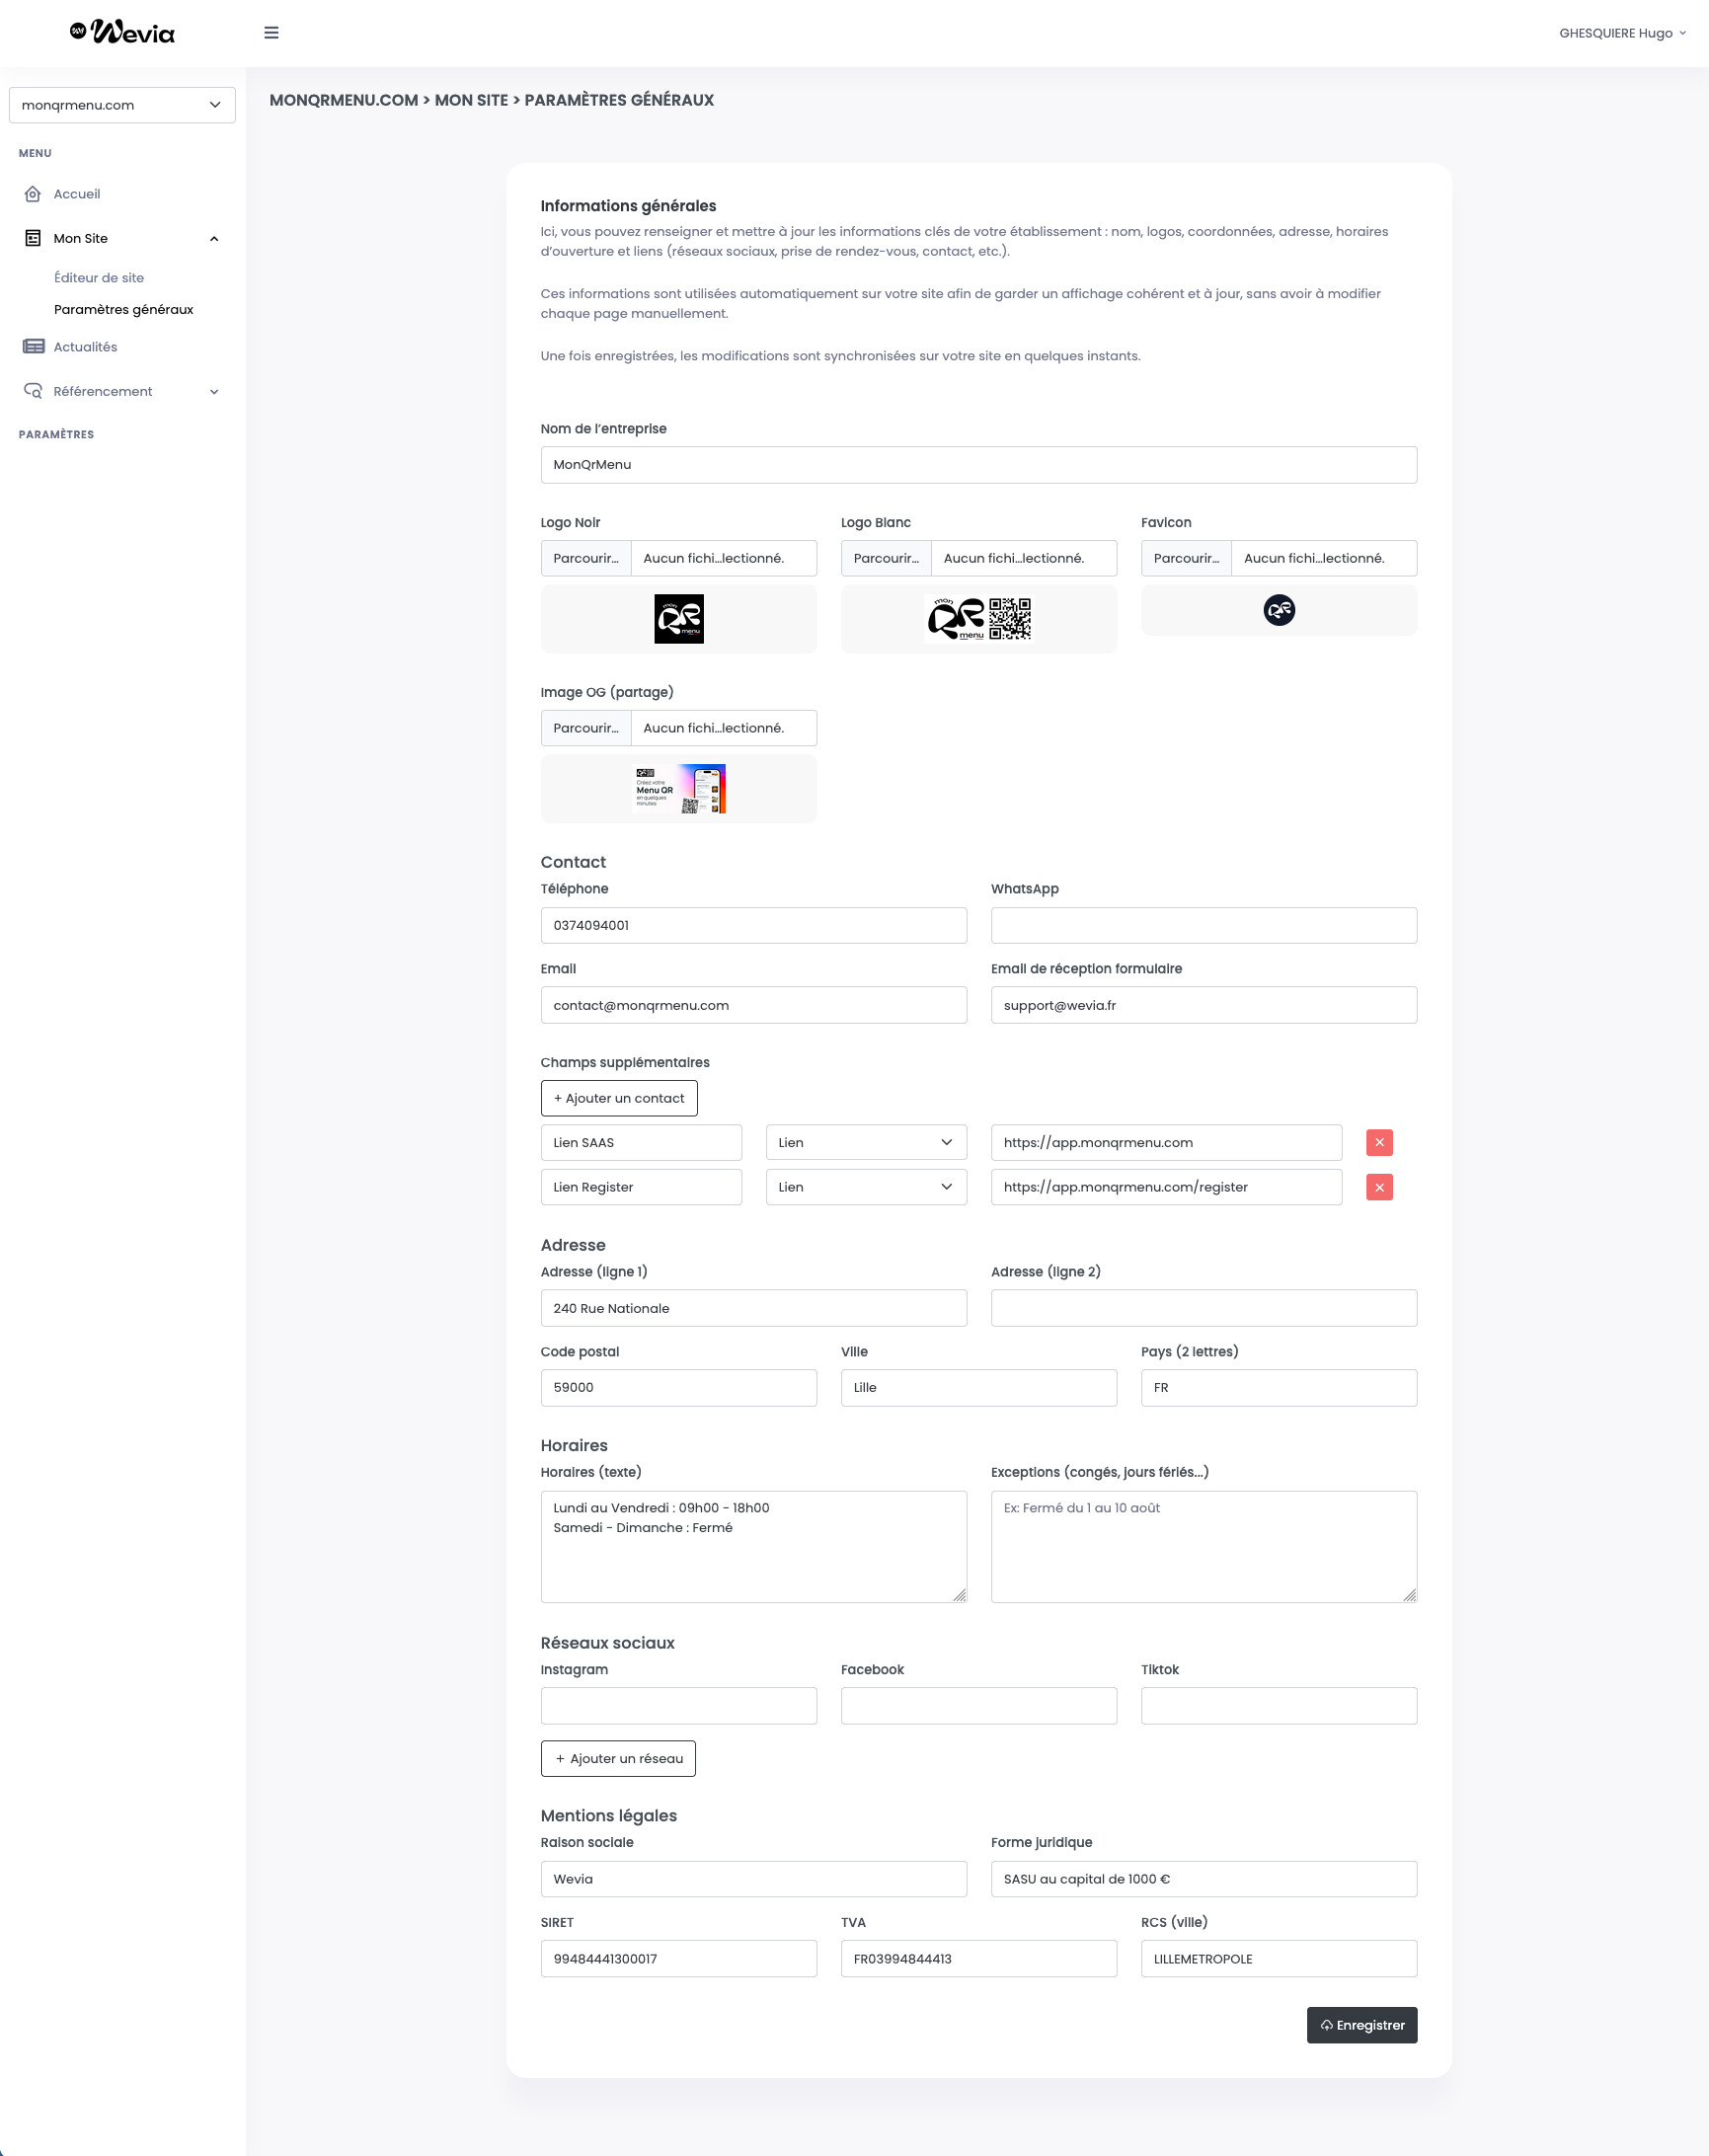This screenshot has height=2156, width=1709.
Task: Delete the Lien SAAS contact row
Action: point(1379,1142)
